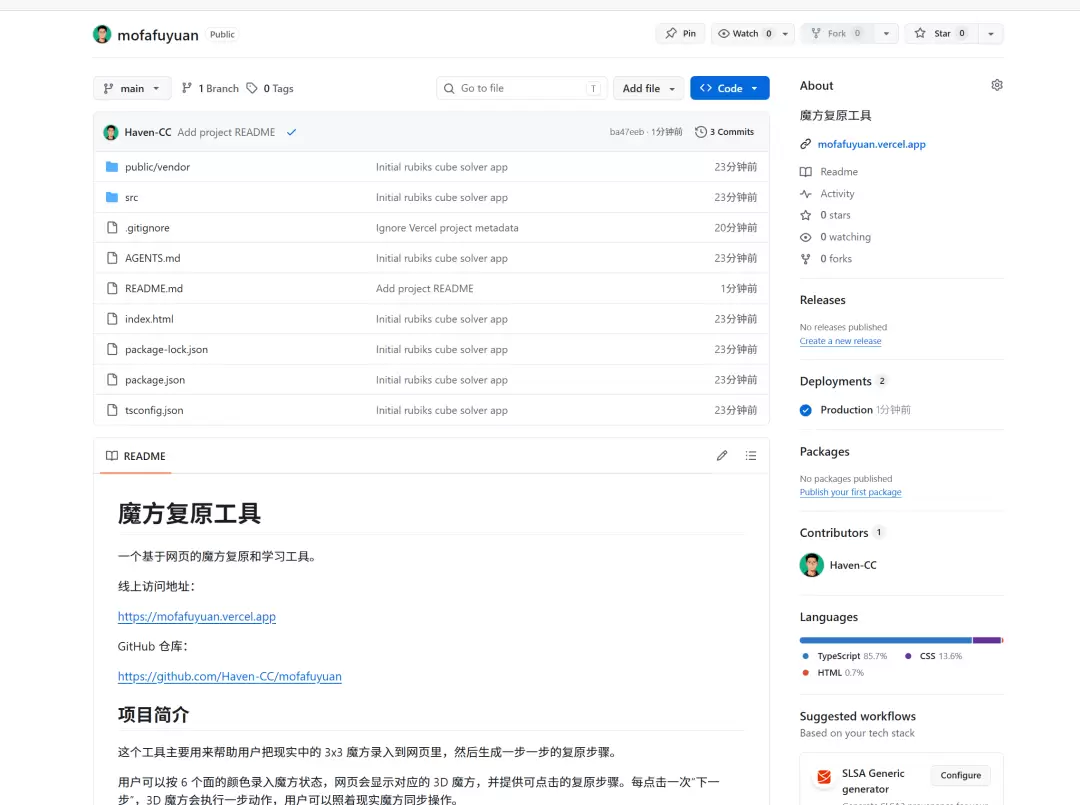Star the mofafuyuan repository
1080x805 pixels.
(941, 33)
